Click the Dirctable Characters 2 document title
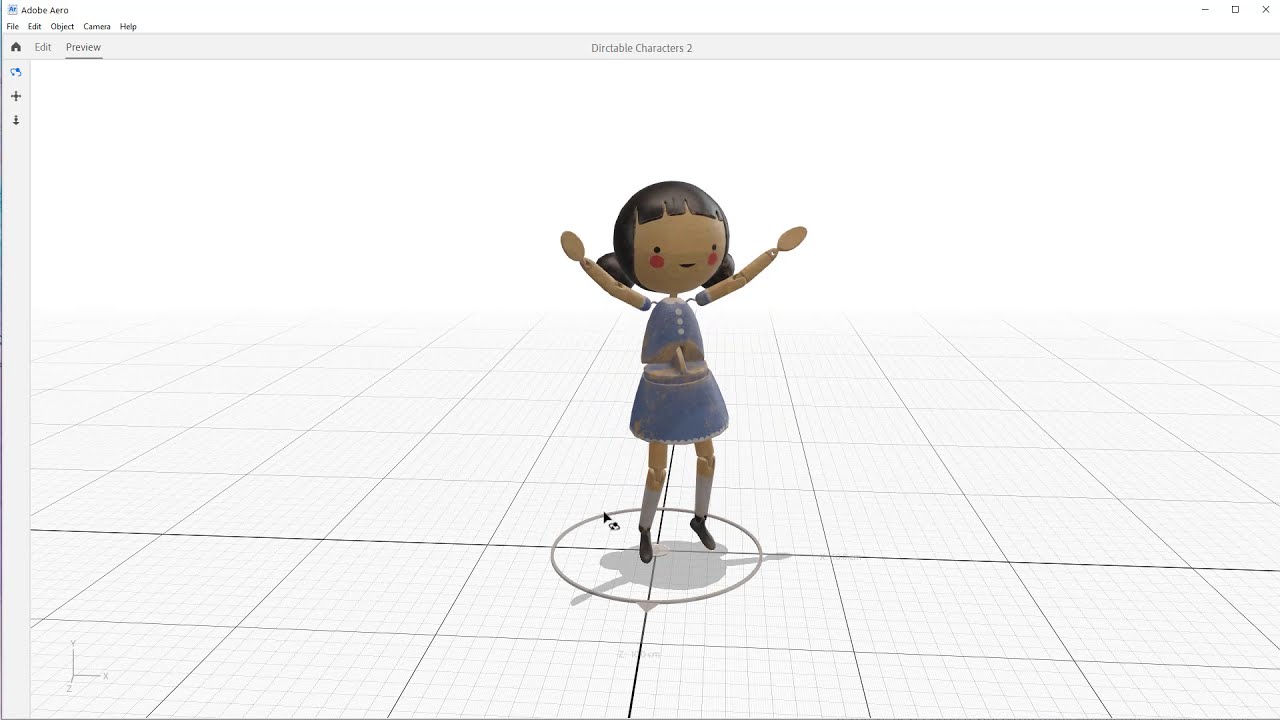 642,48
